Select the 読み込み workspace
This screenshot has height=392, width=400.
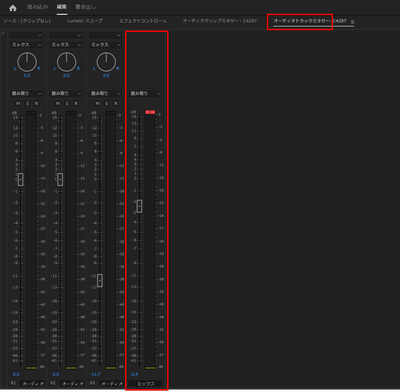(x=37, y=7)
